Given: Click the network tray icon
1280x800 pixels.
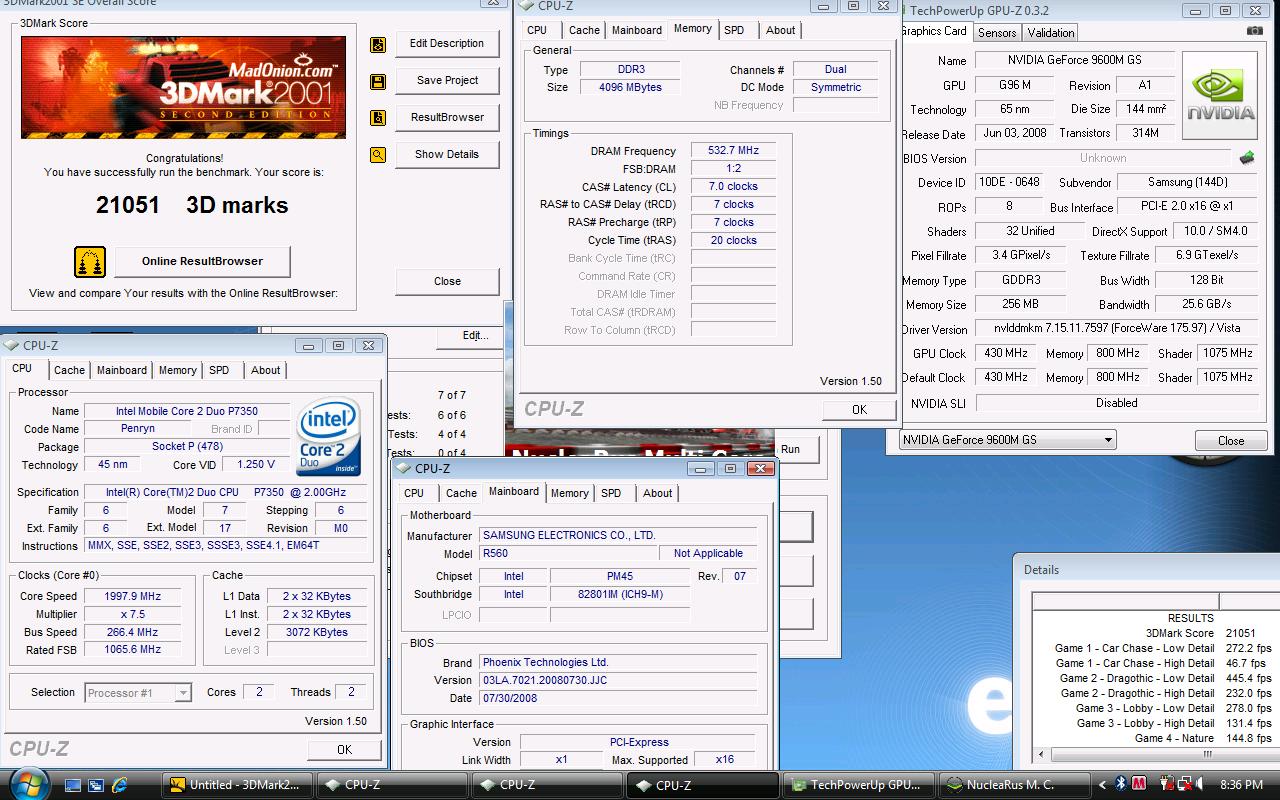Looking at the screenshot, I should (x=1186, y=785).
